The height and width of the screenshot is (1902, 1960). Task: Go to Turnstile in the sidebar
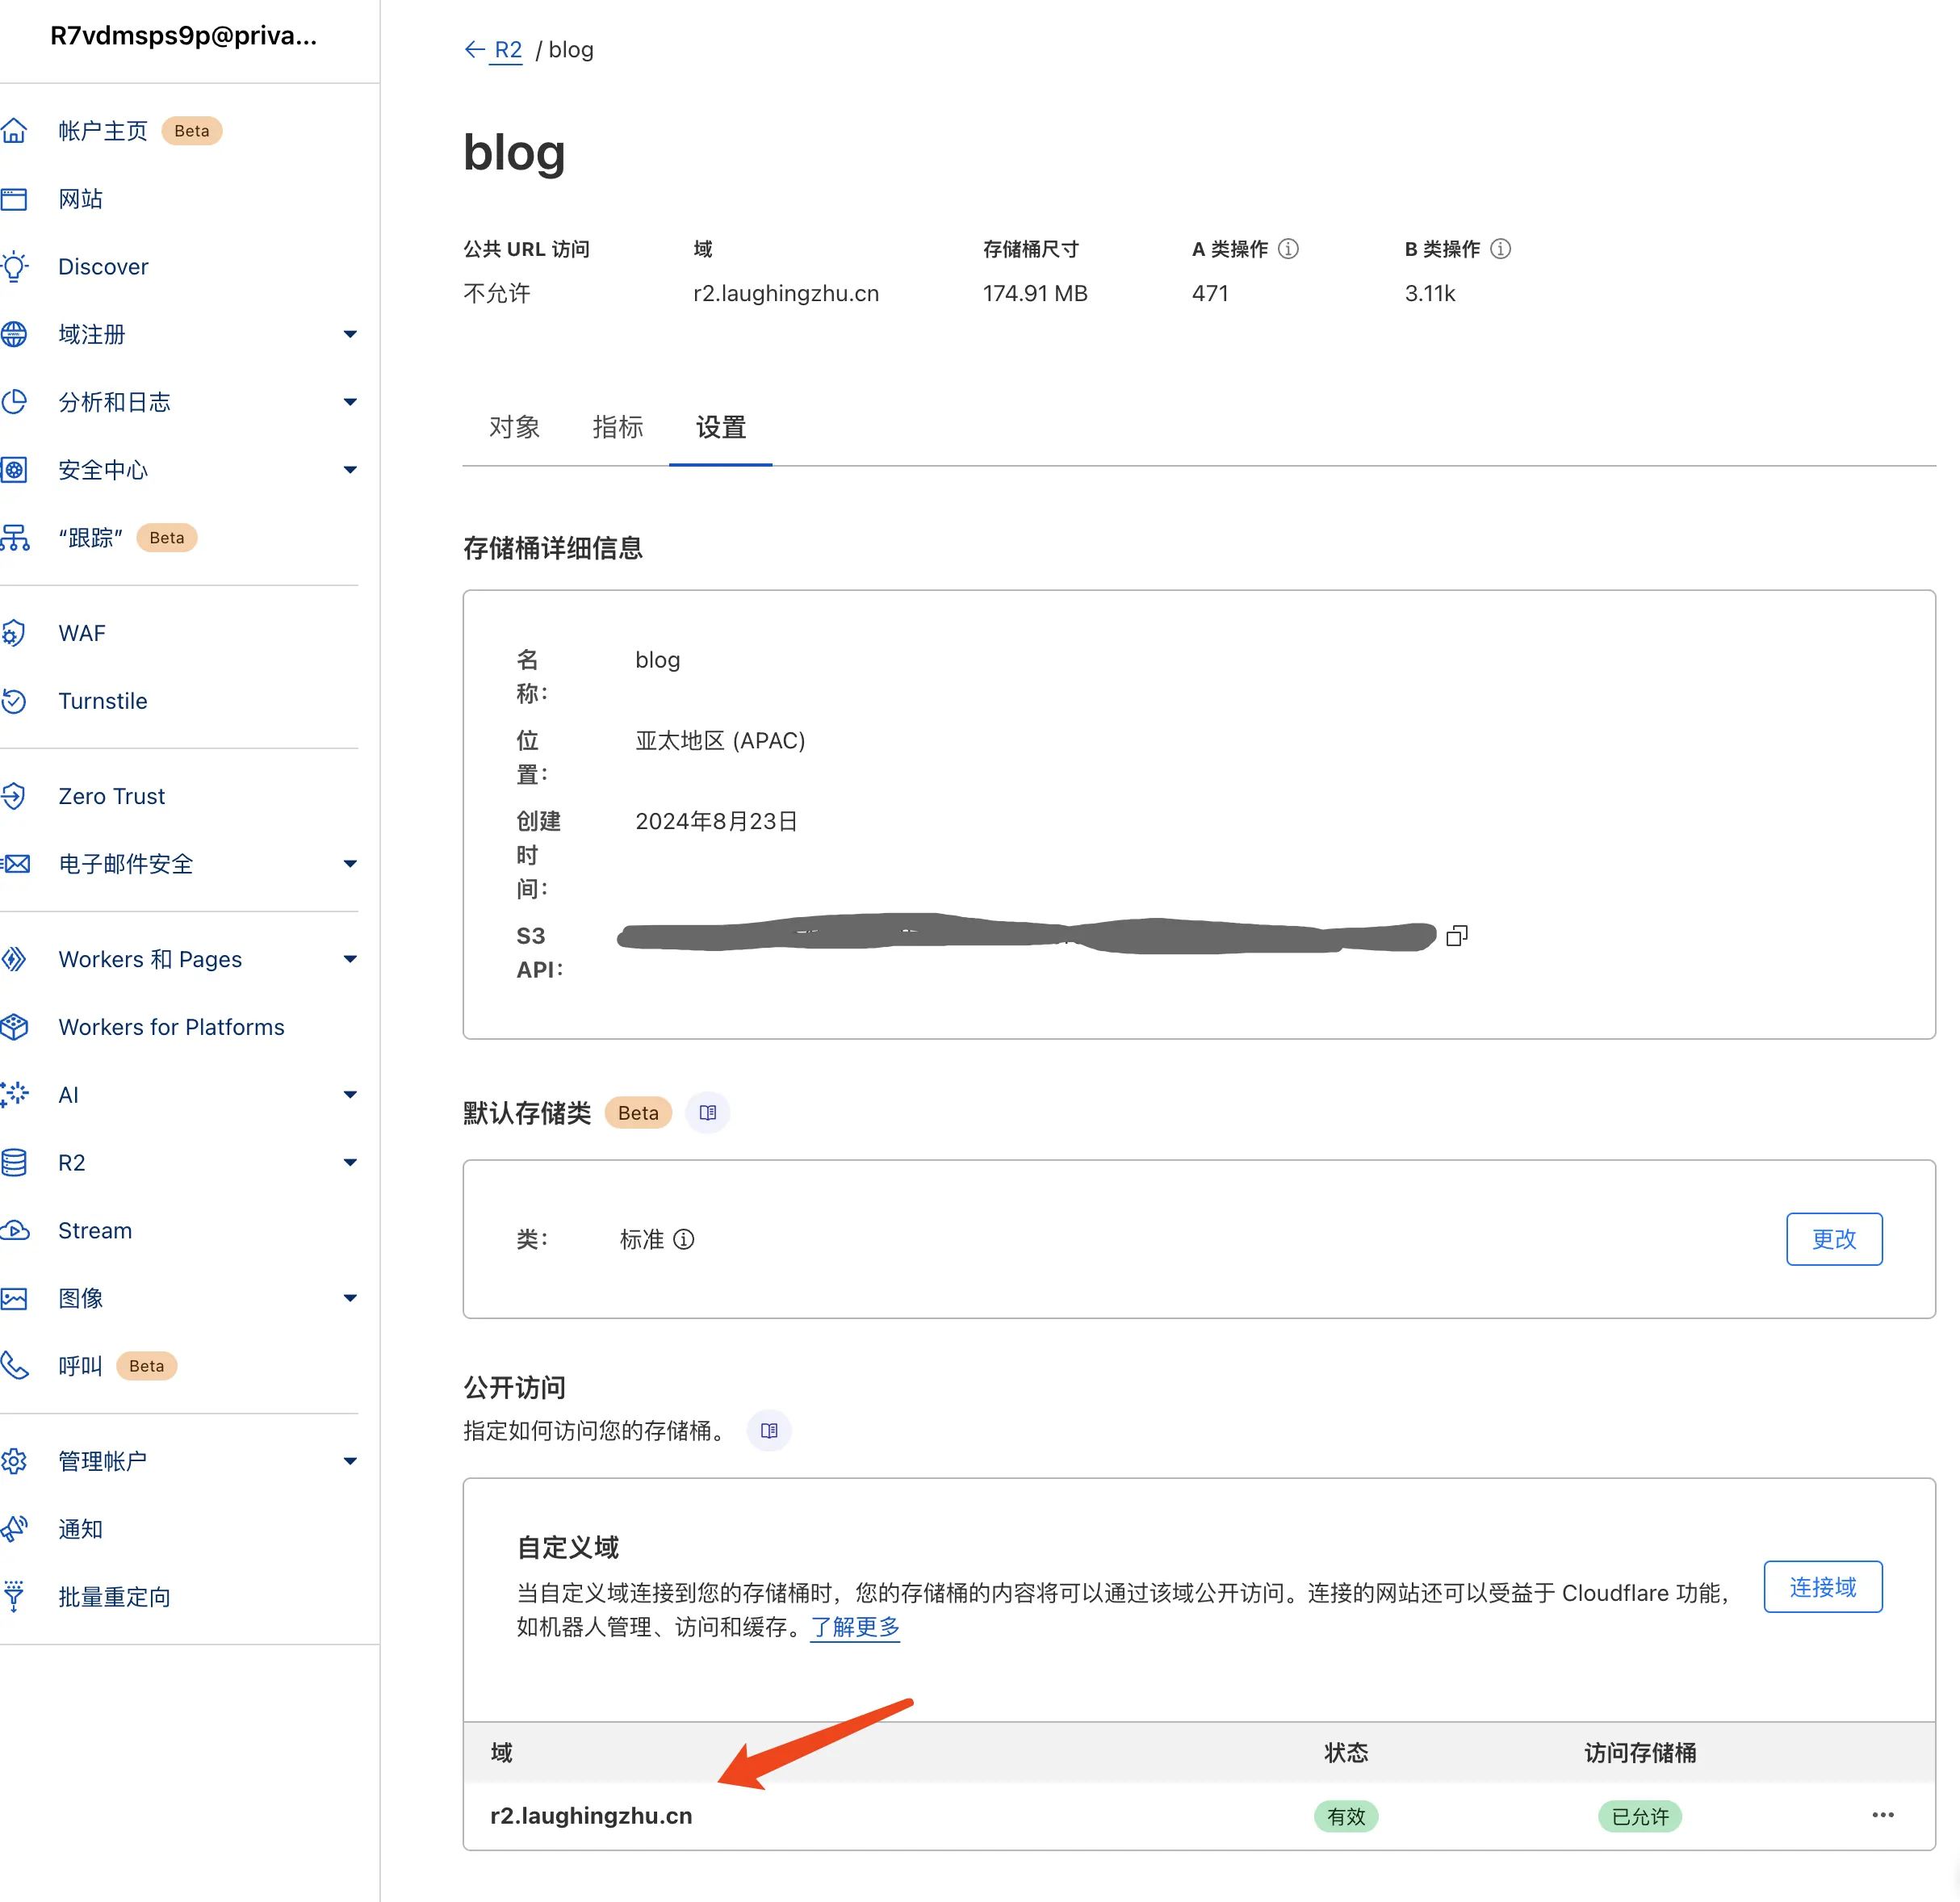tap(102, 701)
